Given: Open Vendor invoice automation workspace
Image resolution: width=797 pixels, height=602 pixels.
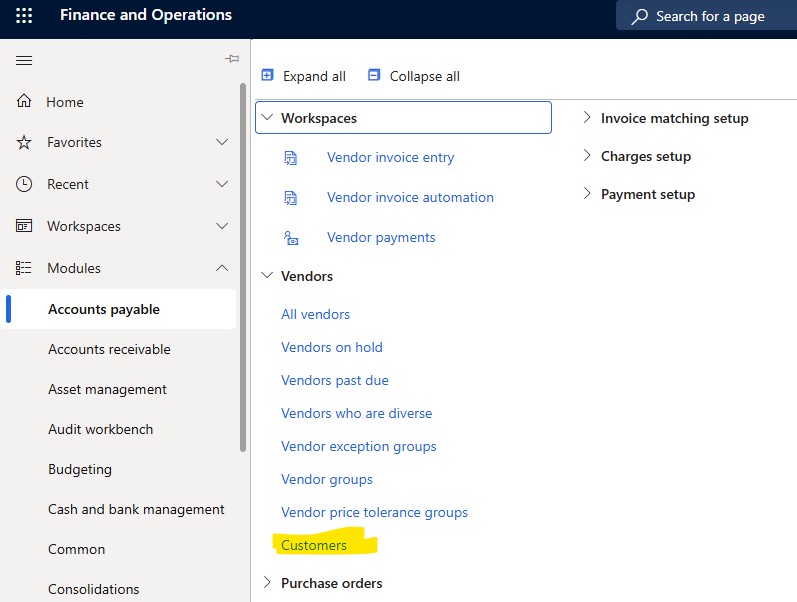Looking at the screenshot, I should 410,197.
